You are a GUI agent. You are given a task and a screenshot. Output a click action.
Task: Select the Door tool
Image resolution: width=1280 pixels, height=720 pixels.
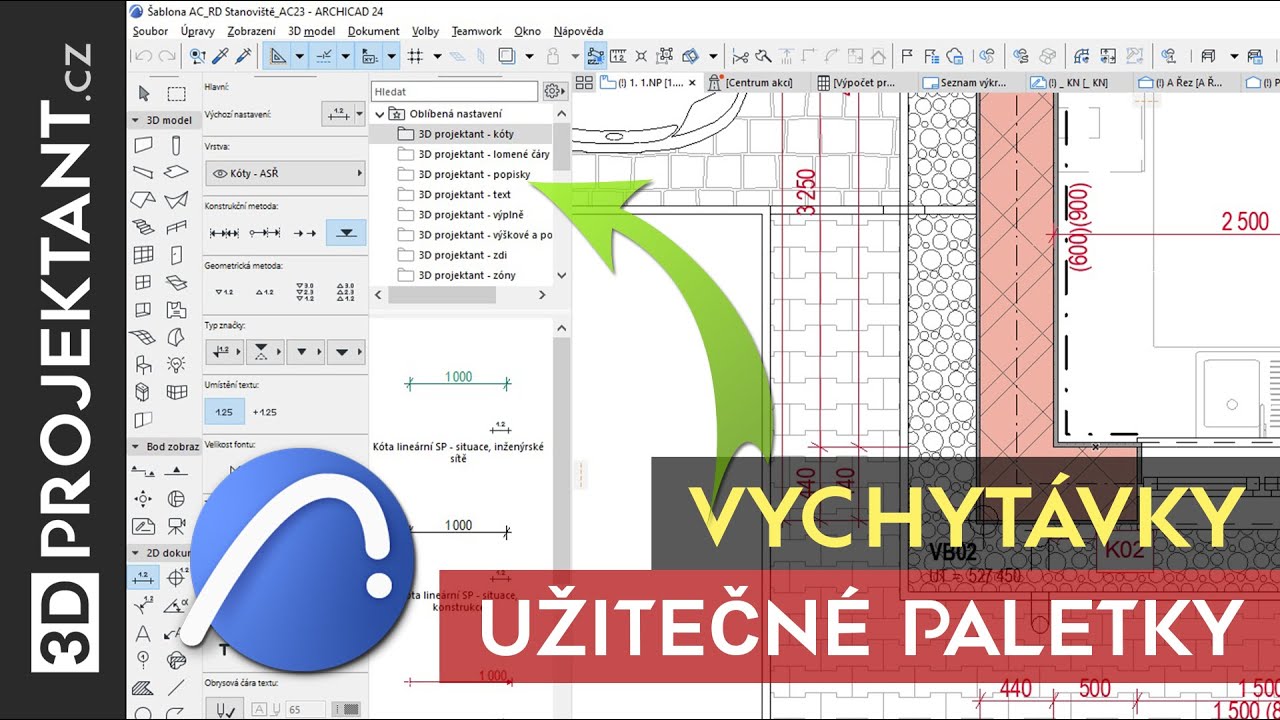click(176, 255)
